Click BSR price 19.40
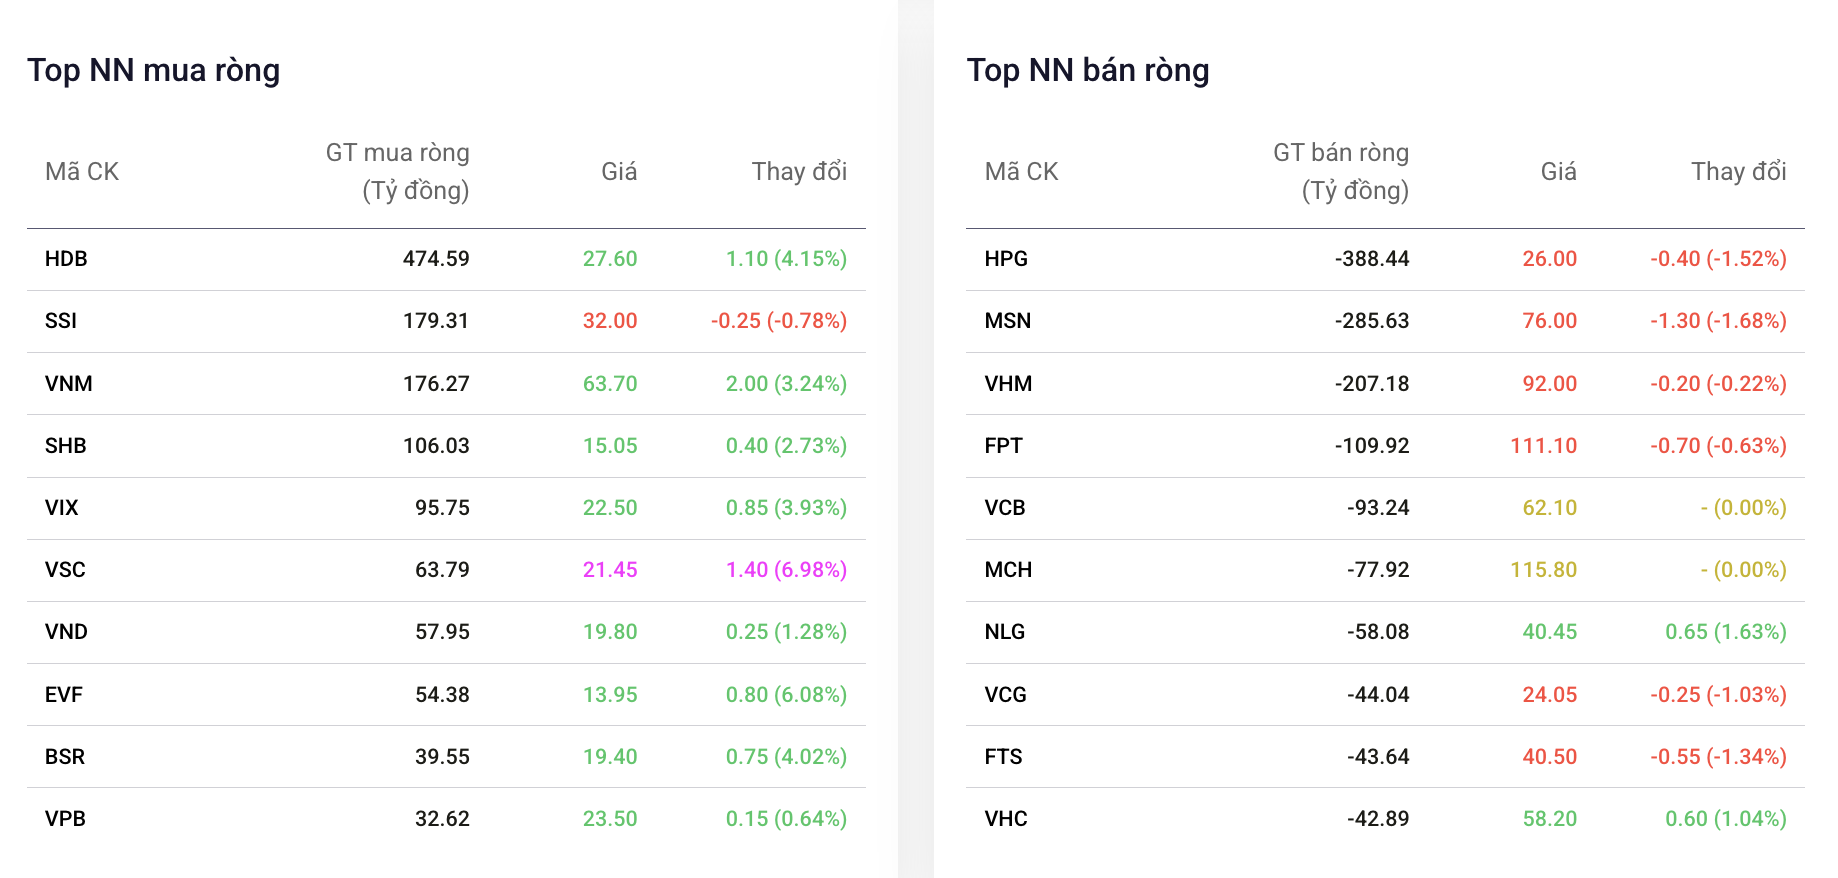Viewport: 1838px width, 878px height. (610, 757)
